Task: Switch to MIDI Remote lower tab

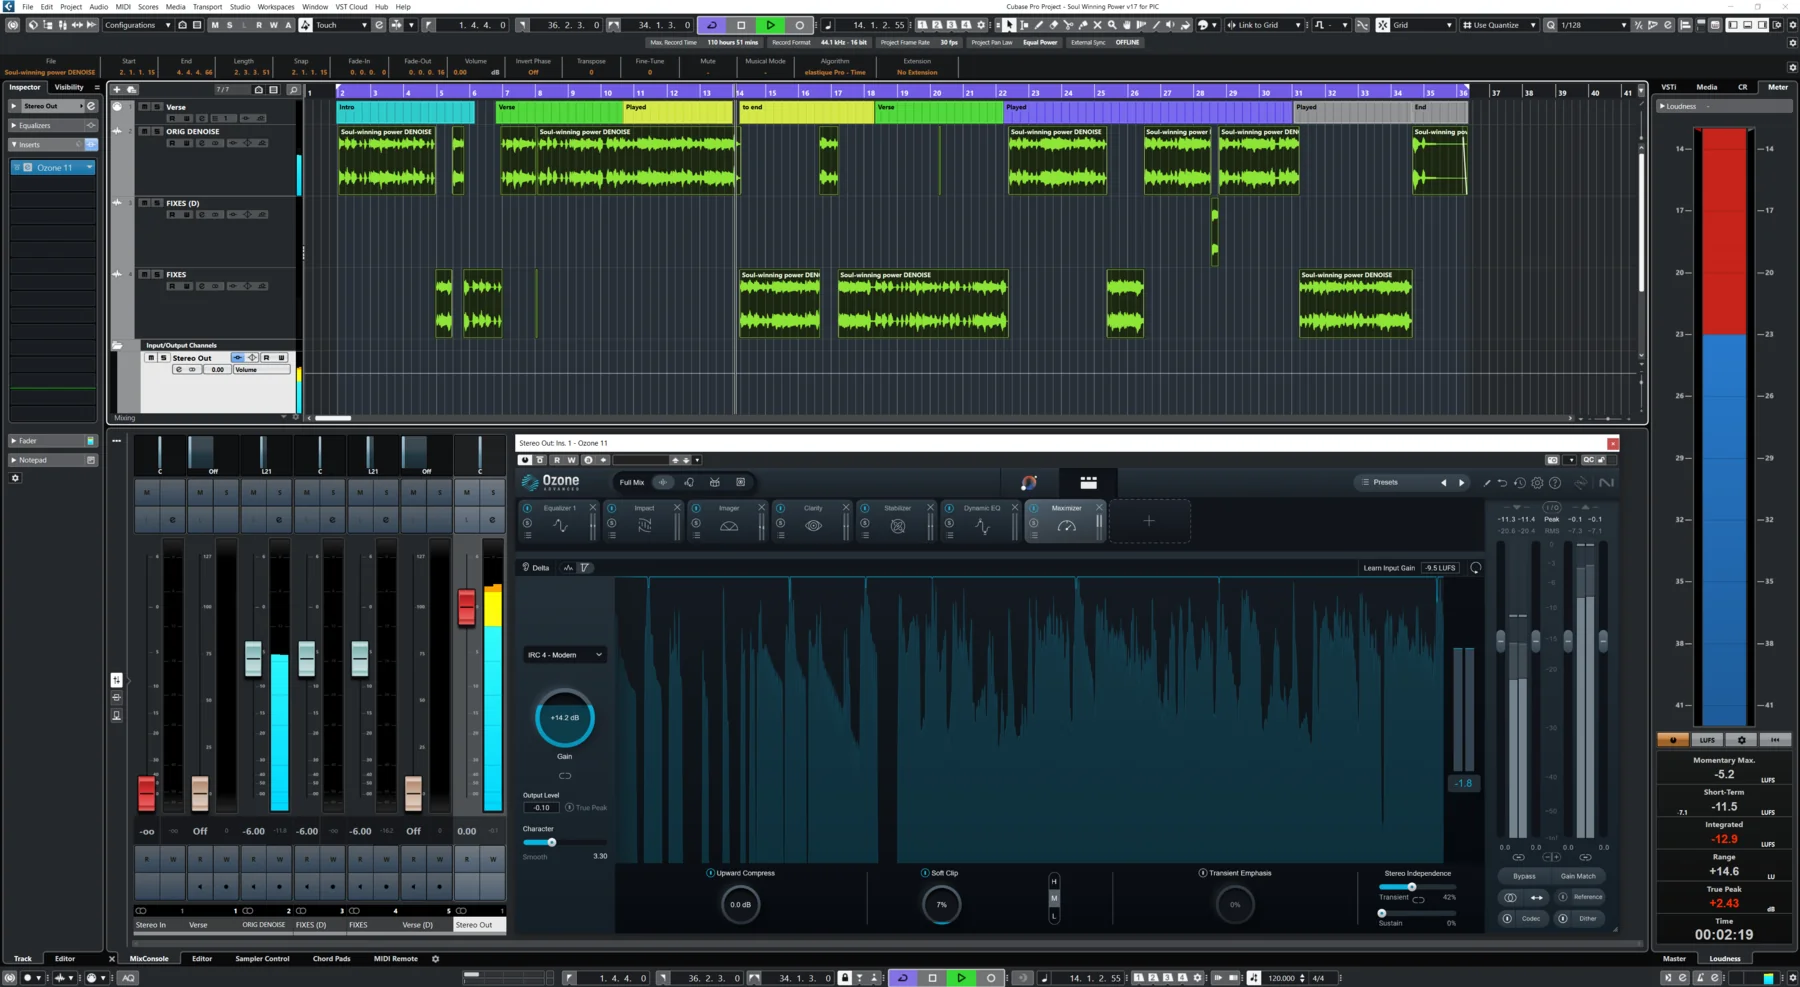Action: click(396, 959)
